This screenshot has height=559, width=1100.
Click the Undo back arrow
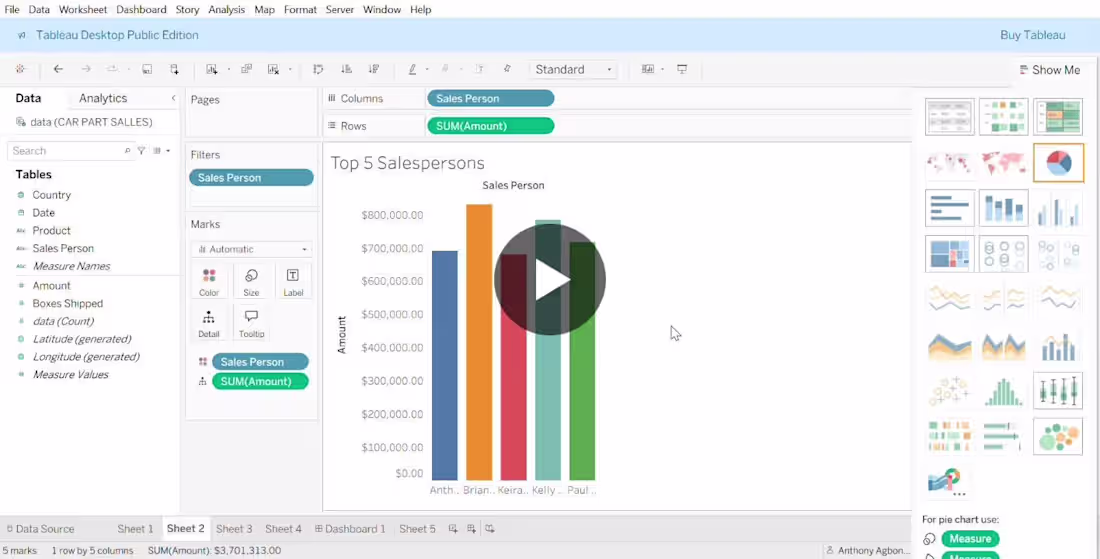click(x=58, y=69)
